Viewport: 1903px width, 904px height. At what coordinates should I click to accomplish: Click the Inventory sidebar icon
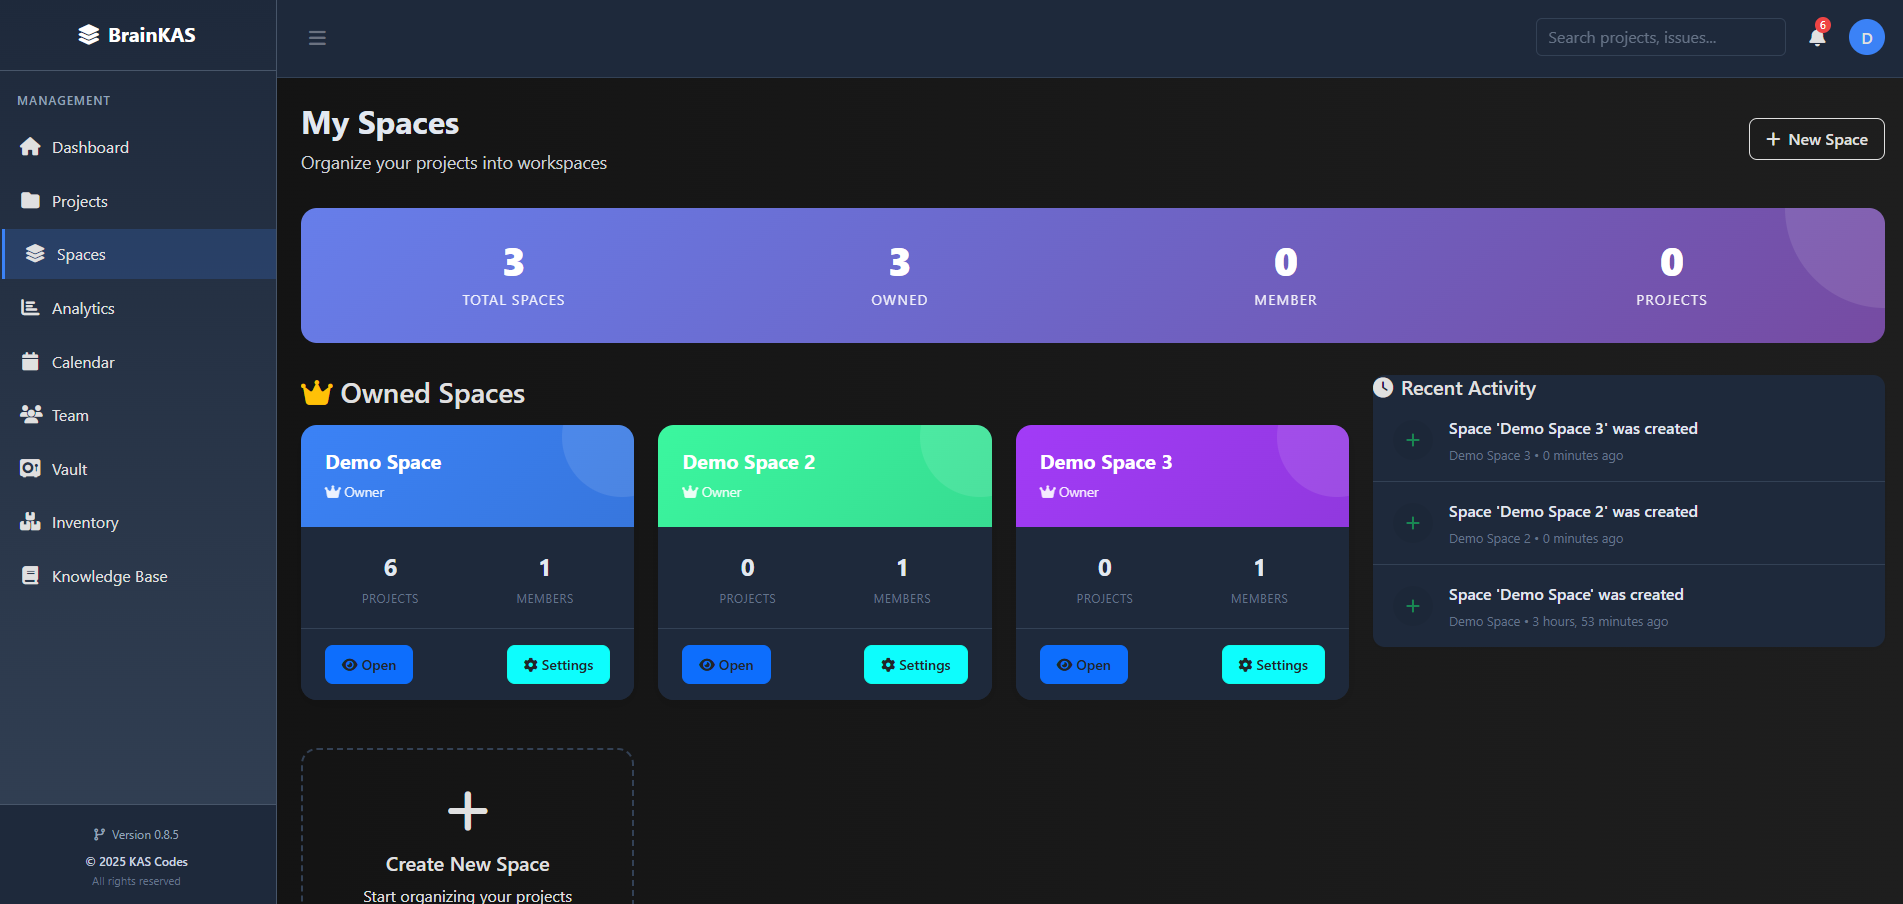(x=30, y=522)
